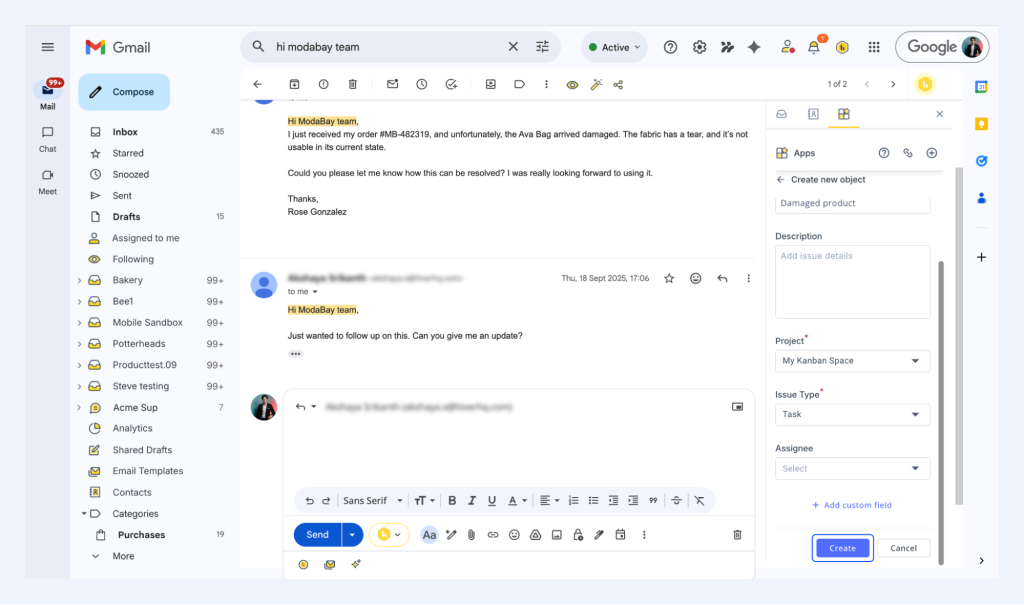Switch to the Chat section

coord(47,139)
